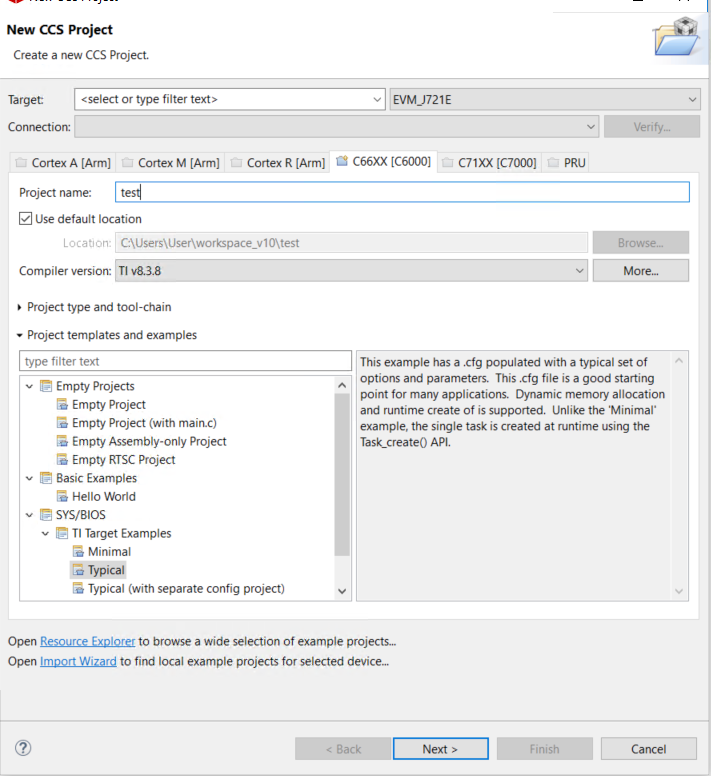Click the Hello World example icon
The width and height of the screenshot is (711, 776).
tap(63, 496)
